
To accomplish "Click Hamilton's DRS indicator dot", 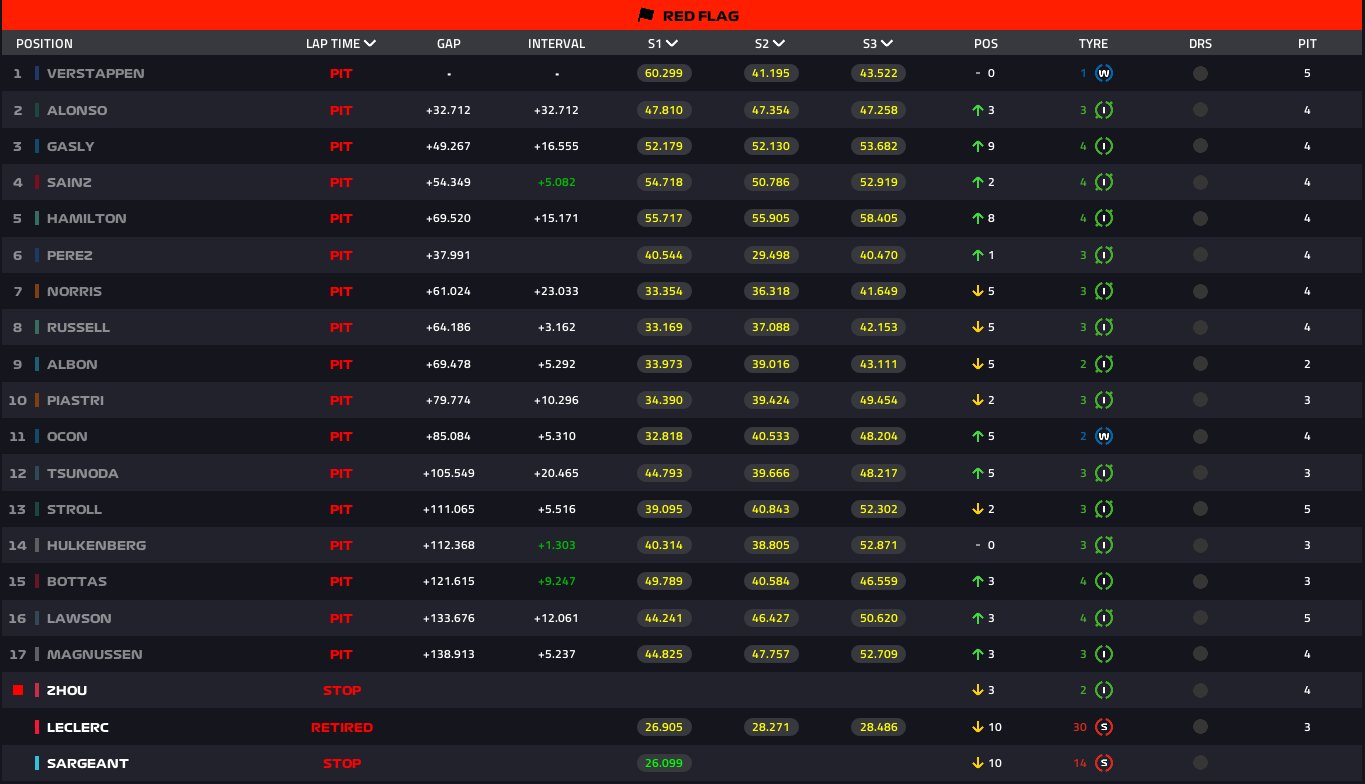I will click(x=1200, y=218).
